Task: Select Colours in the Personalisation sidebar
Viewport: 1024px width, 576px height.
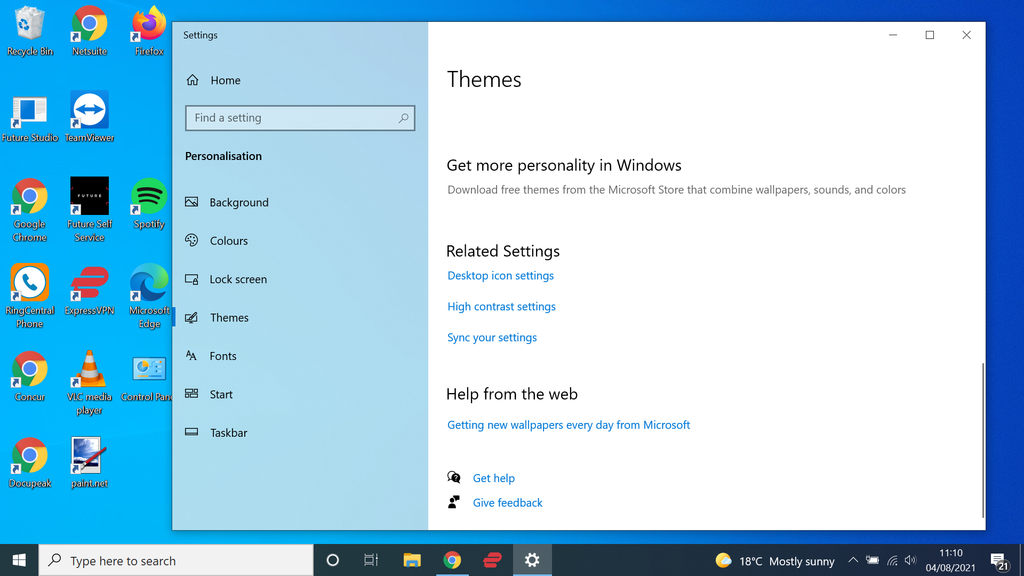Action: coord(230,240)
